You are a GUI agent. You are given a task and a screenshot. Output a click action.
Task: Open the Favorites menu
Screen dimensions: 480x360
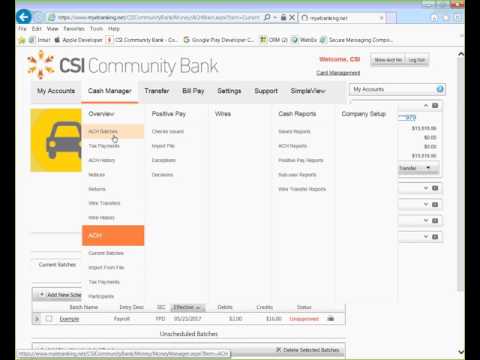pos(74,29)
